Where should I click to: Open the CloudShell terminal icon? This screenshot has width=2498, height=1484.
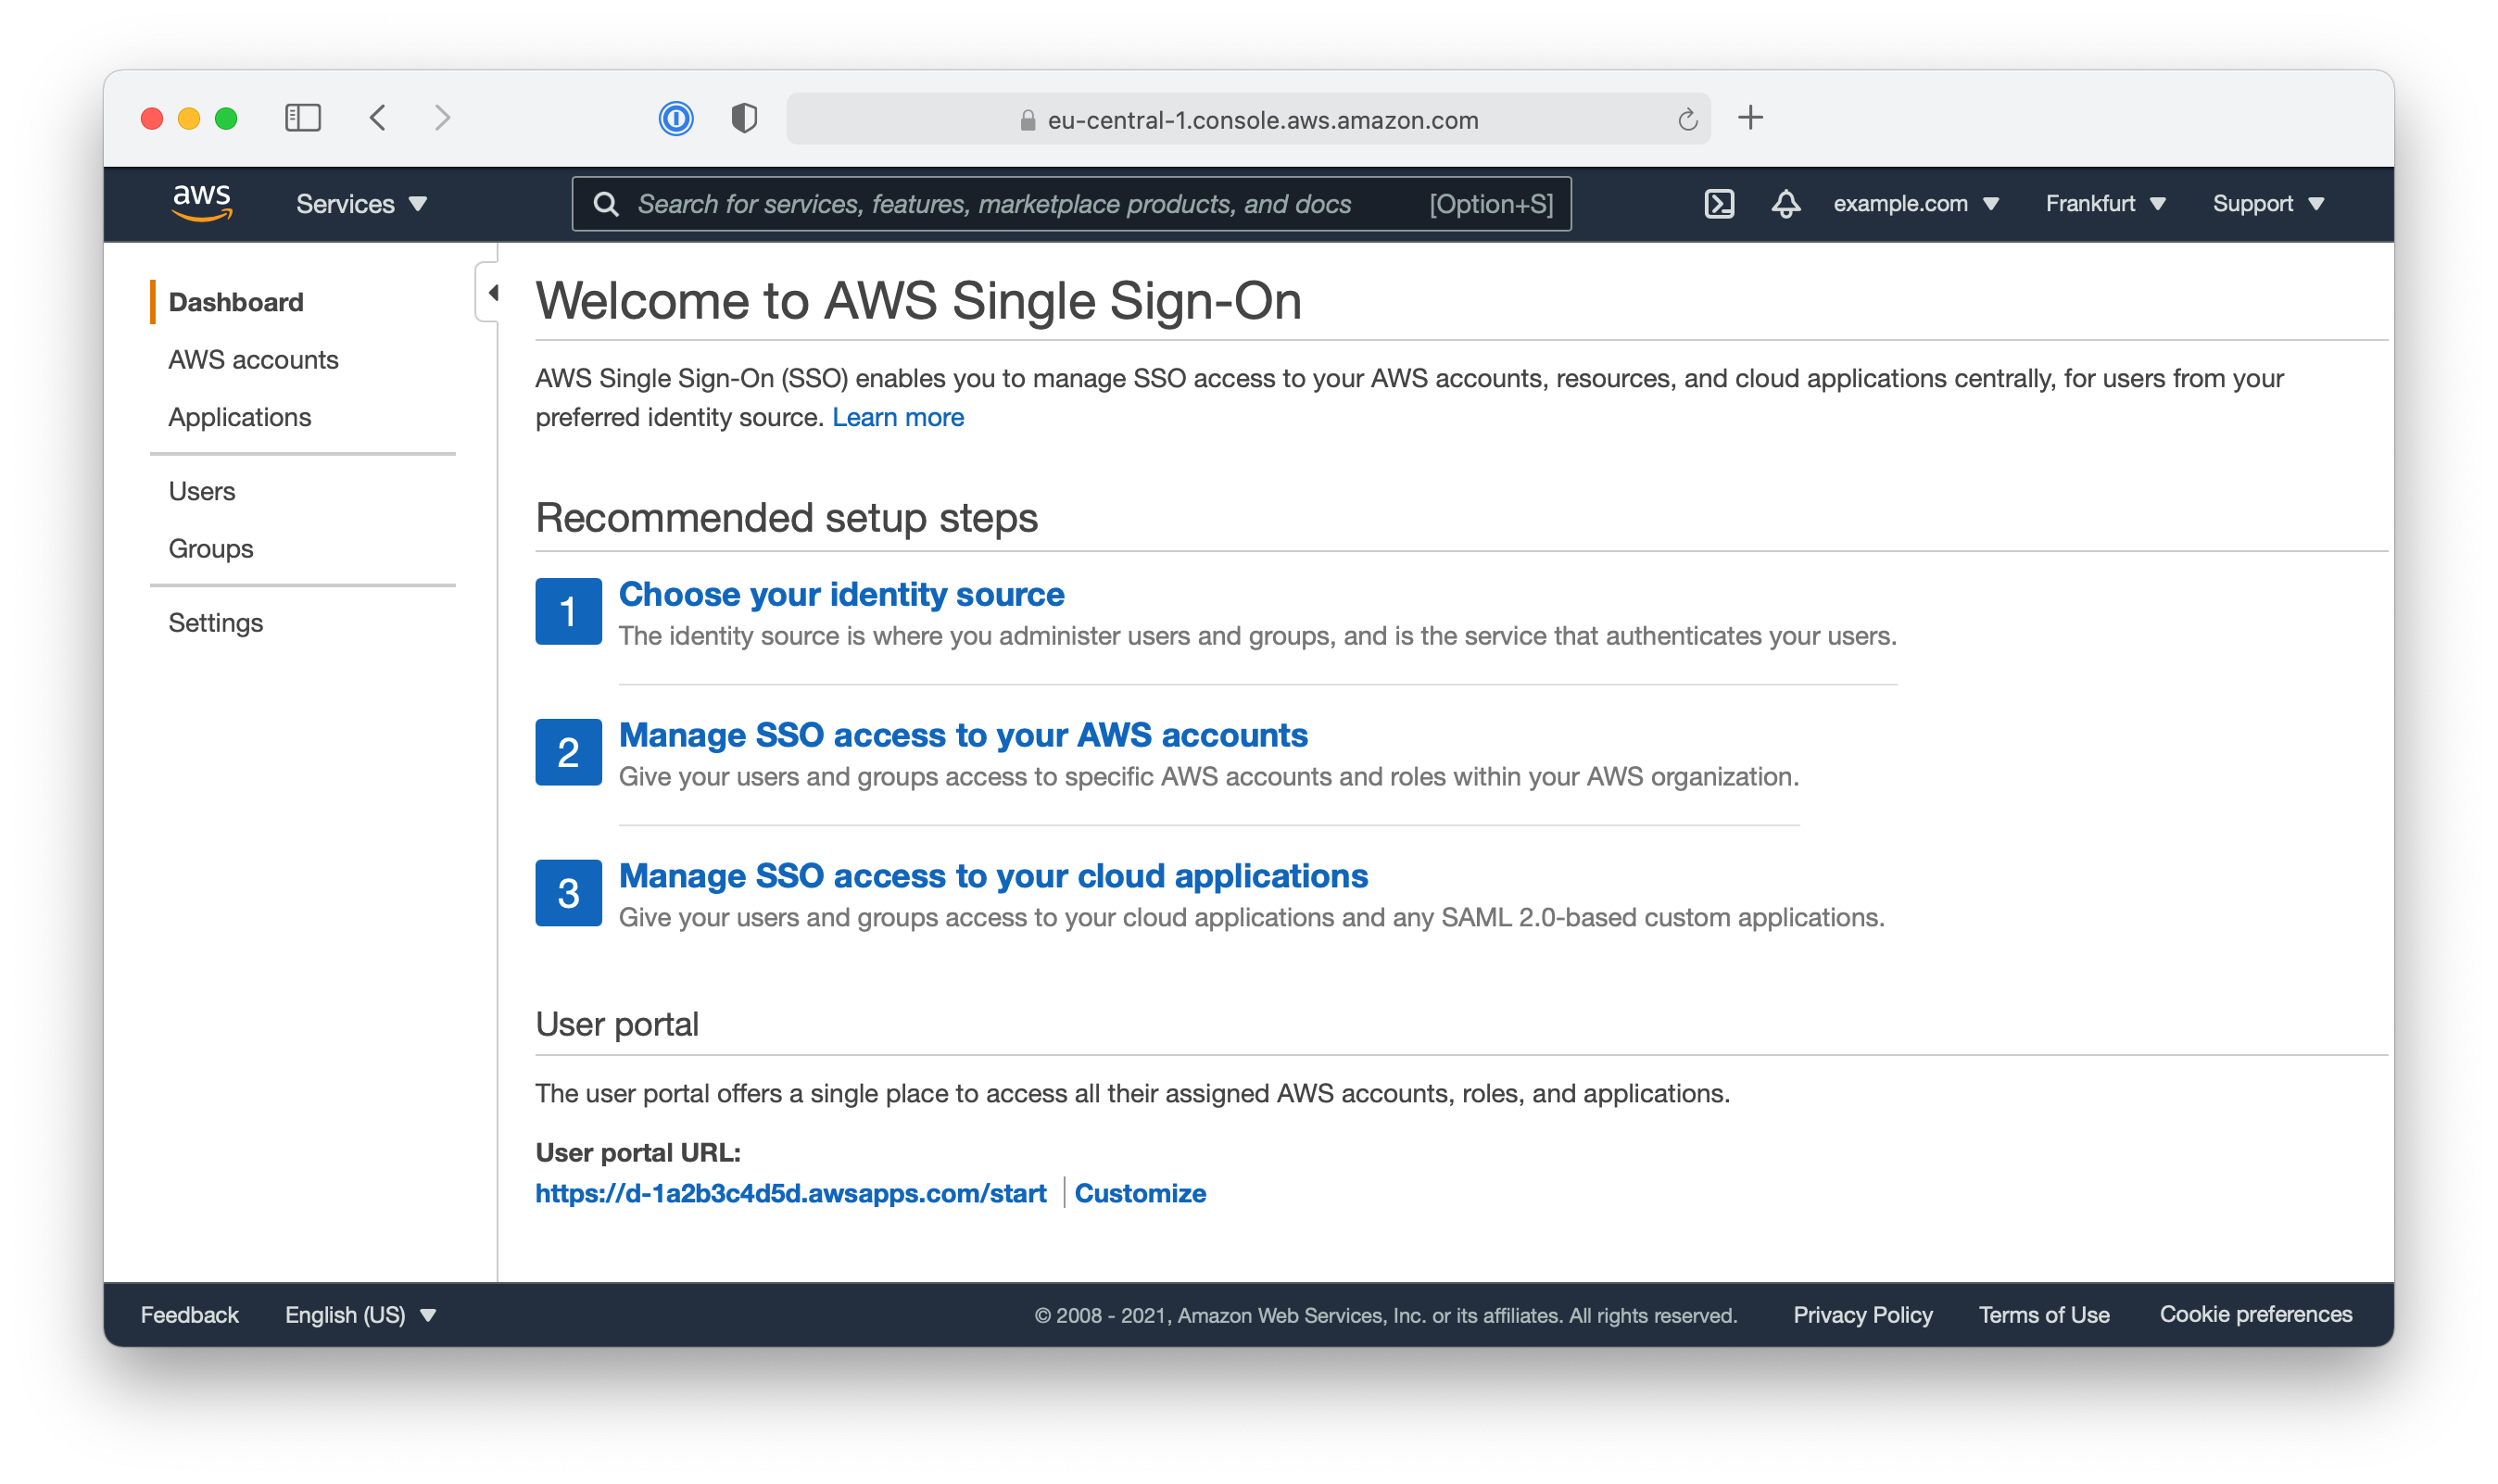(x=1718, y=204)
